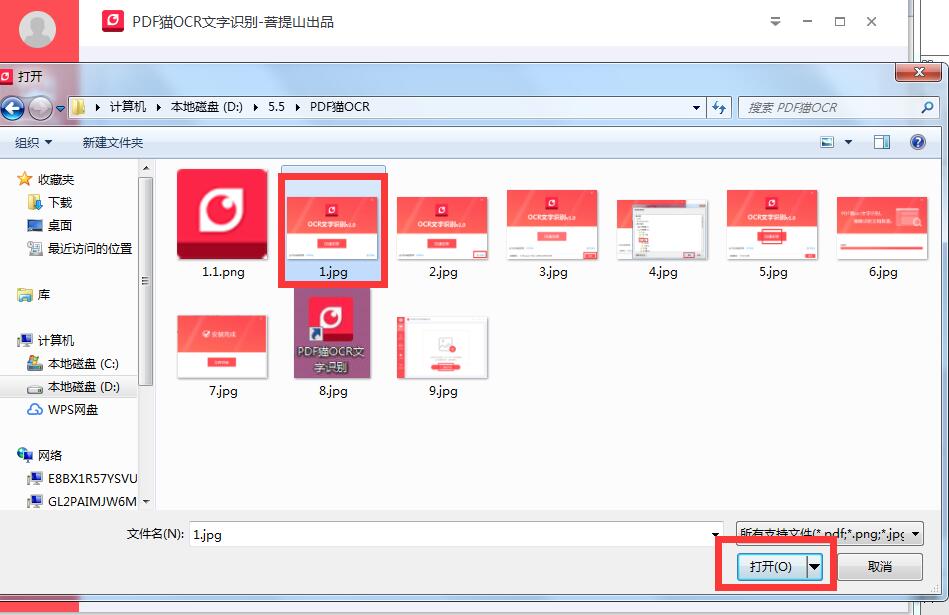Screen dimensions: 949x615
Task: Select 桌面 in the favorites list
Action: tap(60, 226)
